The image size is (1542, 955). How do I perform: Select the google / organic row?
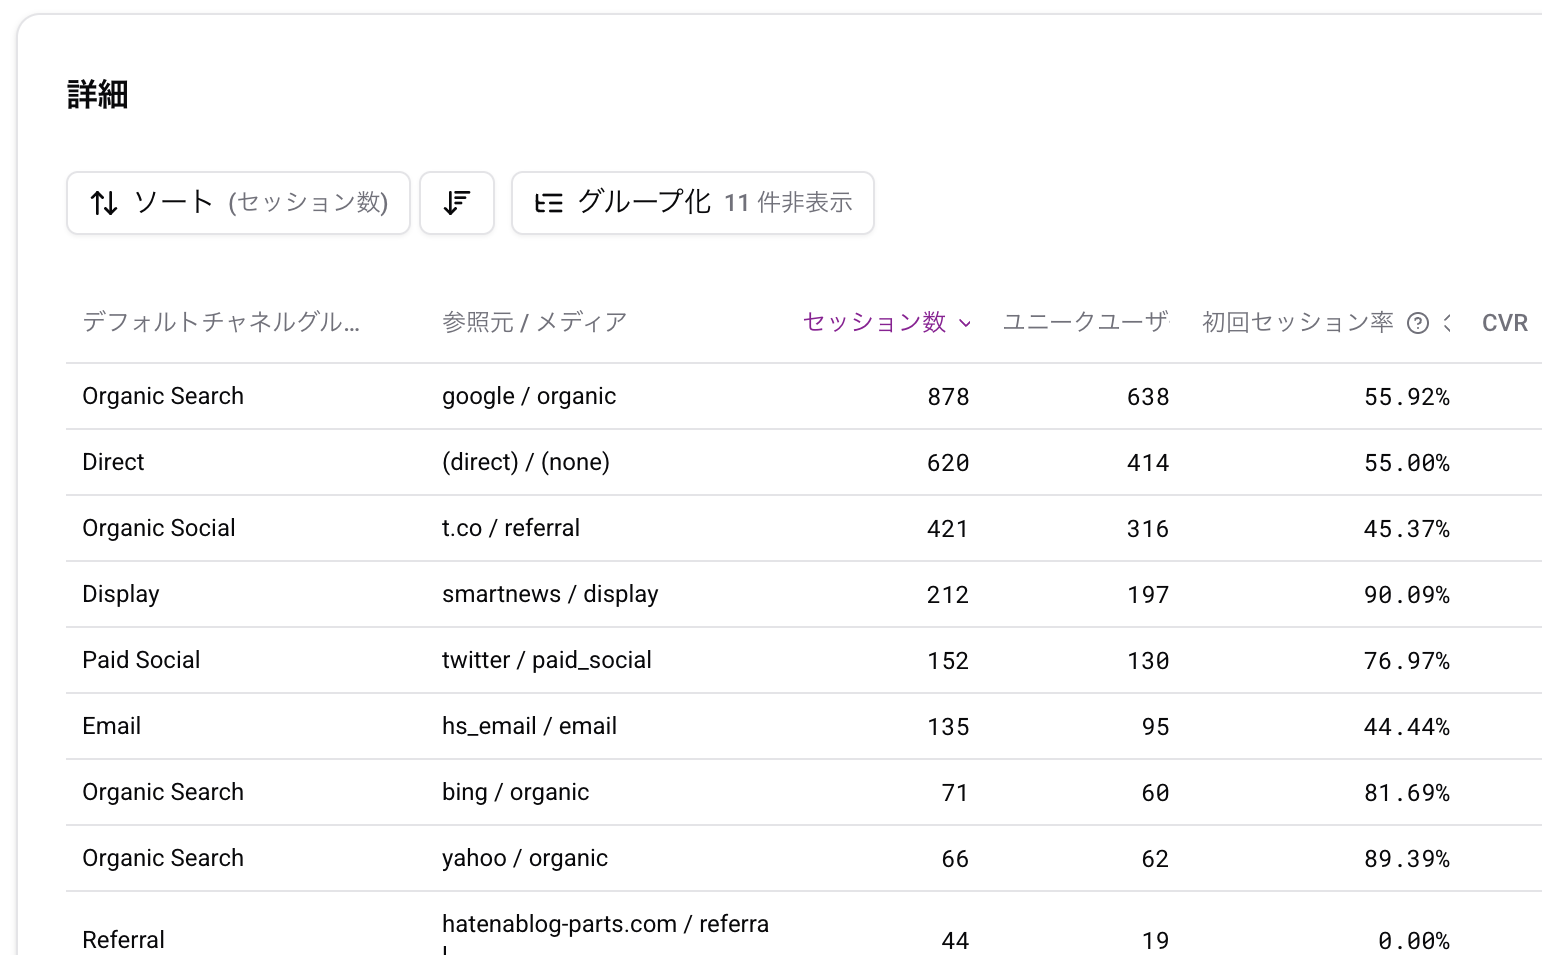coord(529,396)
